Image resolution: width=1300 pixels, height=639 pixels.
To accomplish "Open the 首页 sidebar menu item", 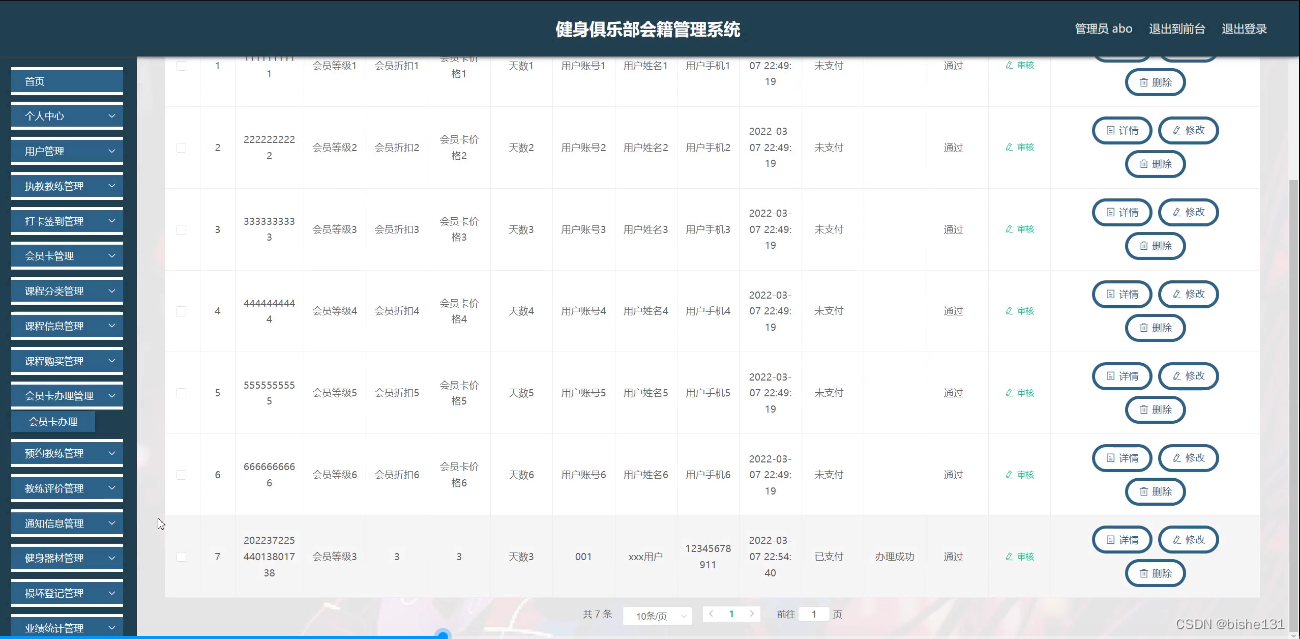I will (x=66, y=81).
